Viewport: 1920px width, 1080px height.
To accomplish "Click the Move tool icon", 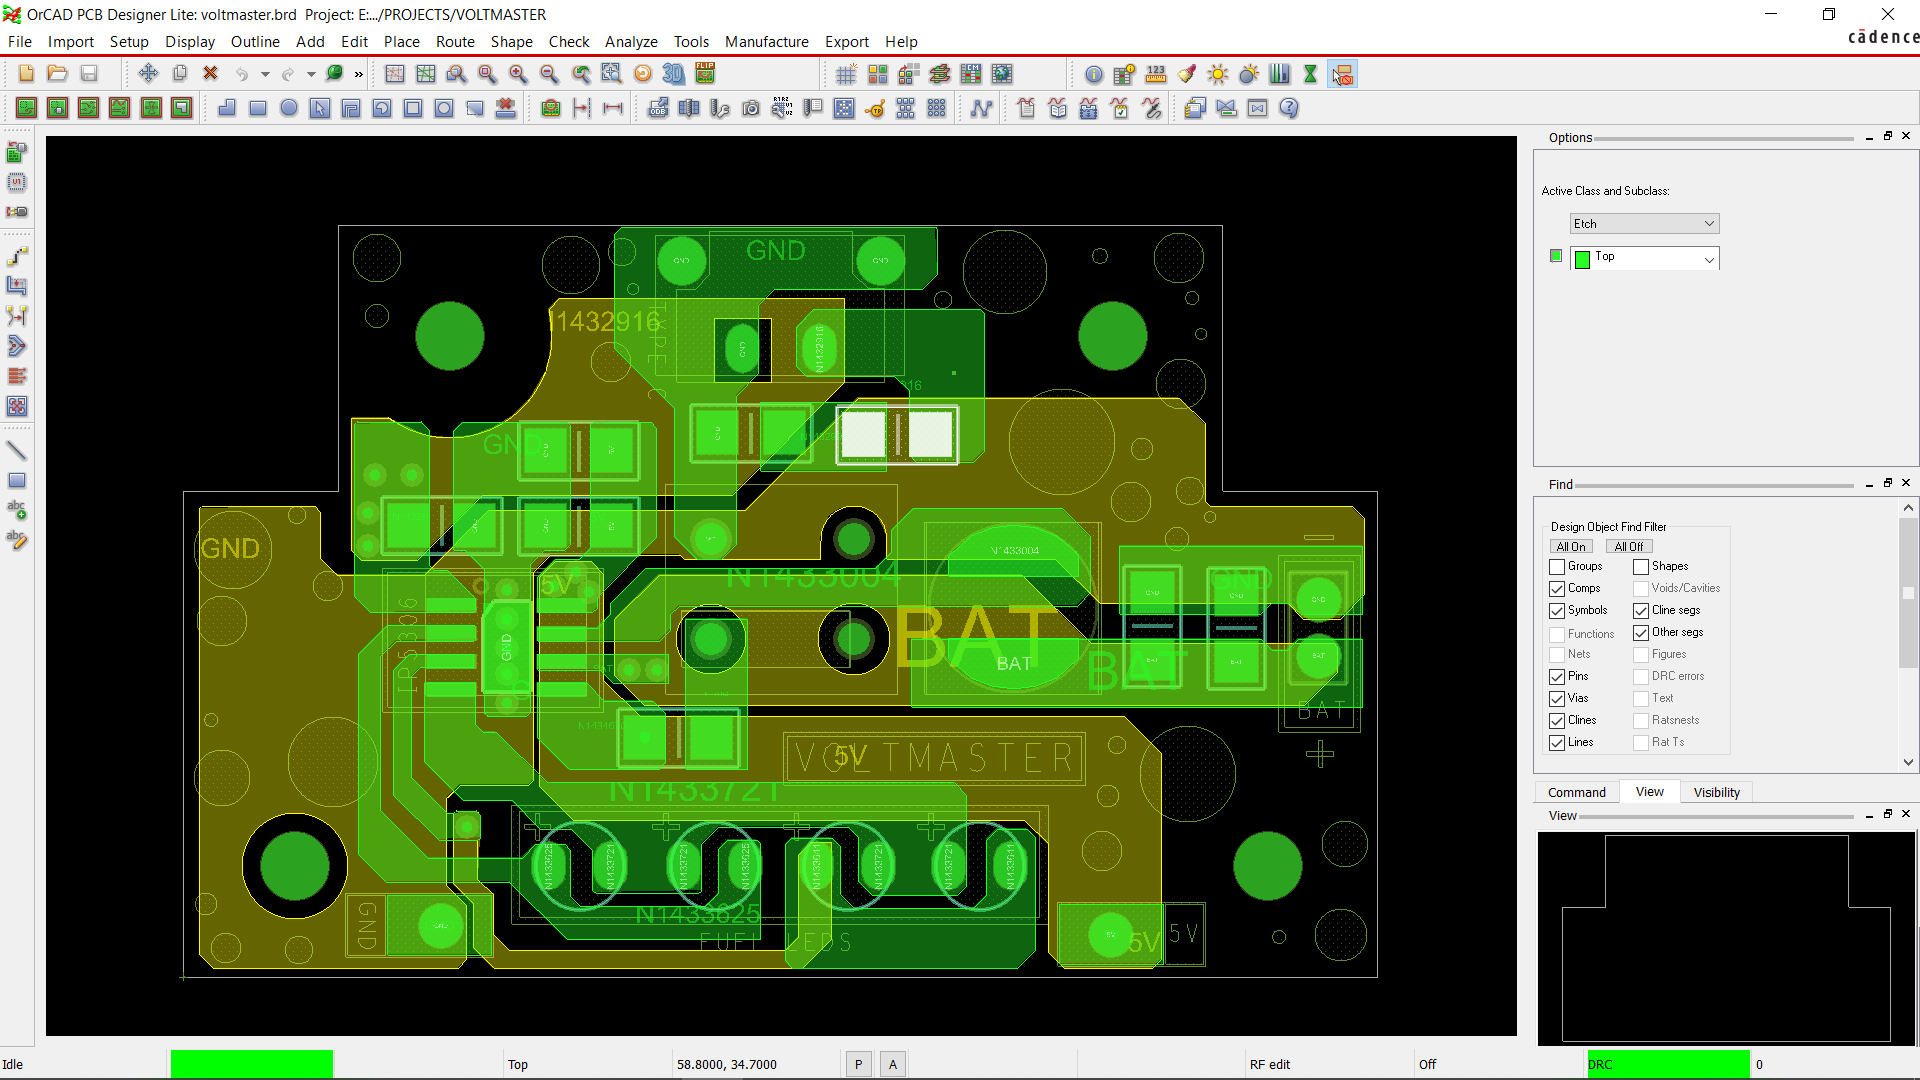I will click(x=148, y=73).
